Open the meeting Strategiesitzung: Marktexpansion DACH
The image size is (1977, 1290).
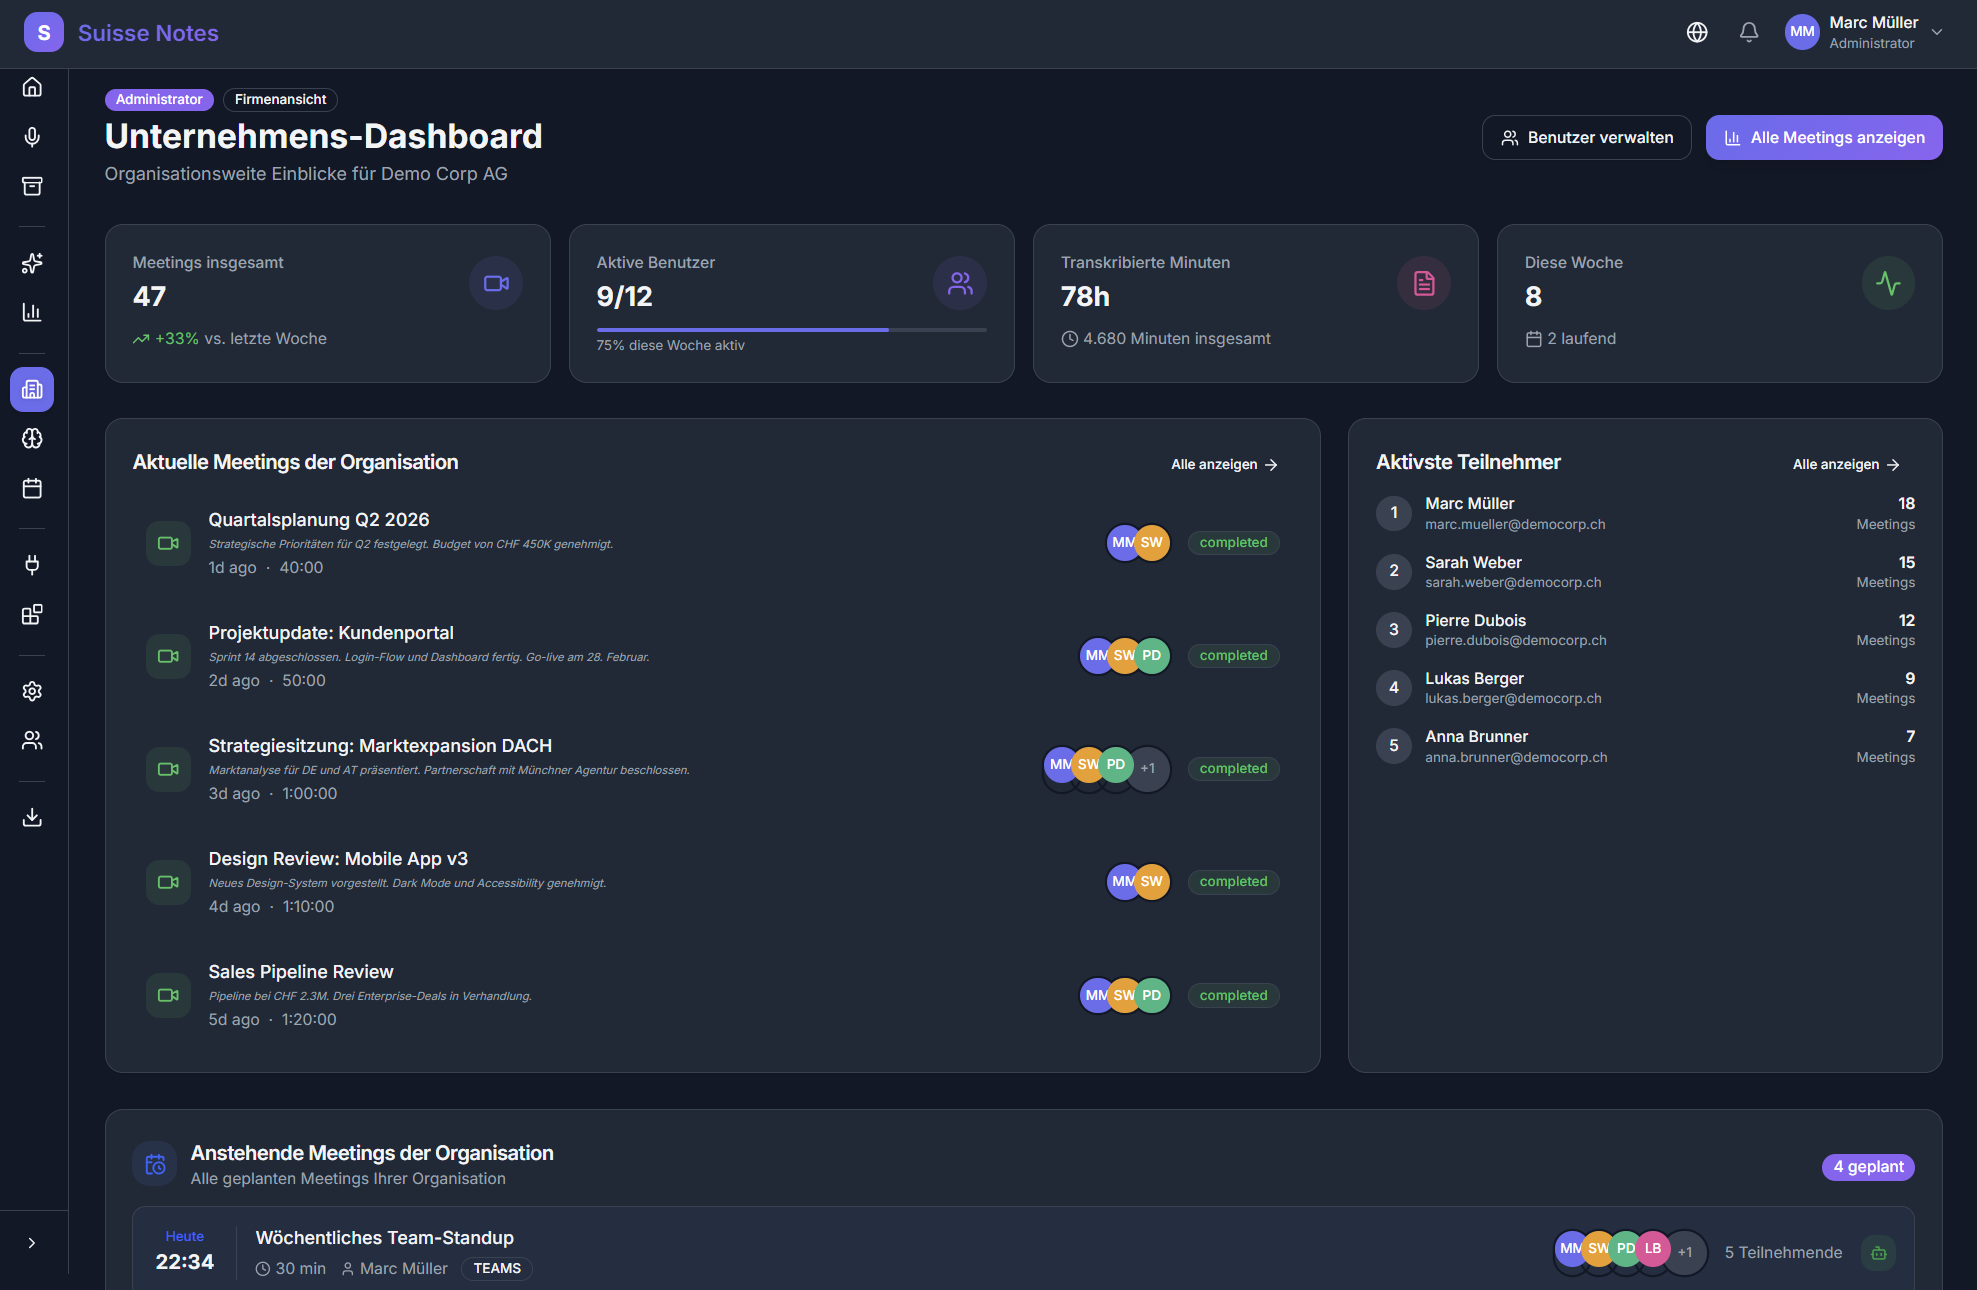click(380, 745)
